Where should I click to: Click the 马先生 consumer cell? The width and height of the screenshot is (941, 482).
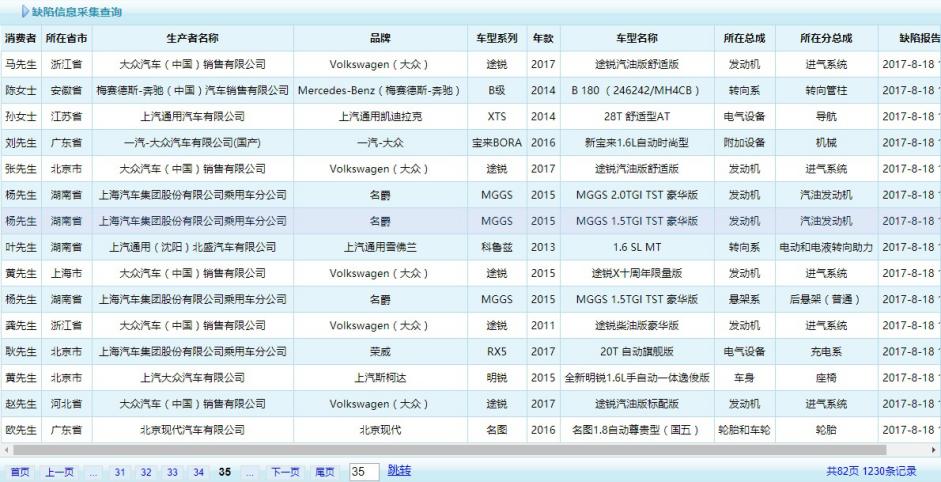point(21,64)
